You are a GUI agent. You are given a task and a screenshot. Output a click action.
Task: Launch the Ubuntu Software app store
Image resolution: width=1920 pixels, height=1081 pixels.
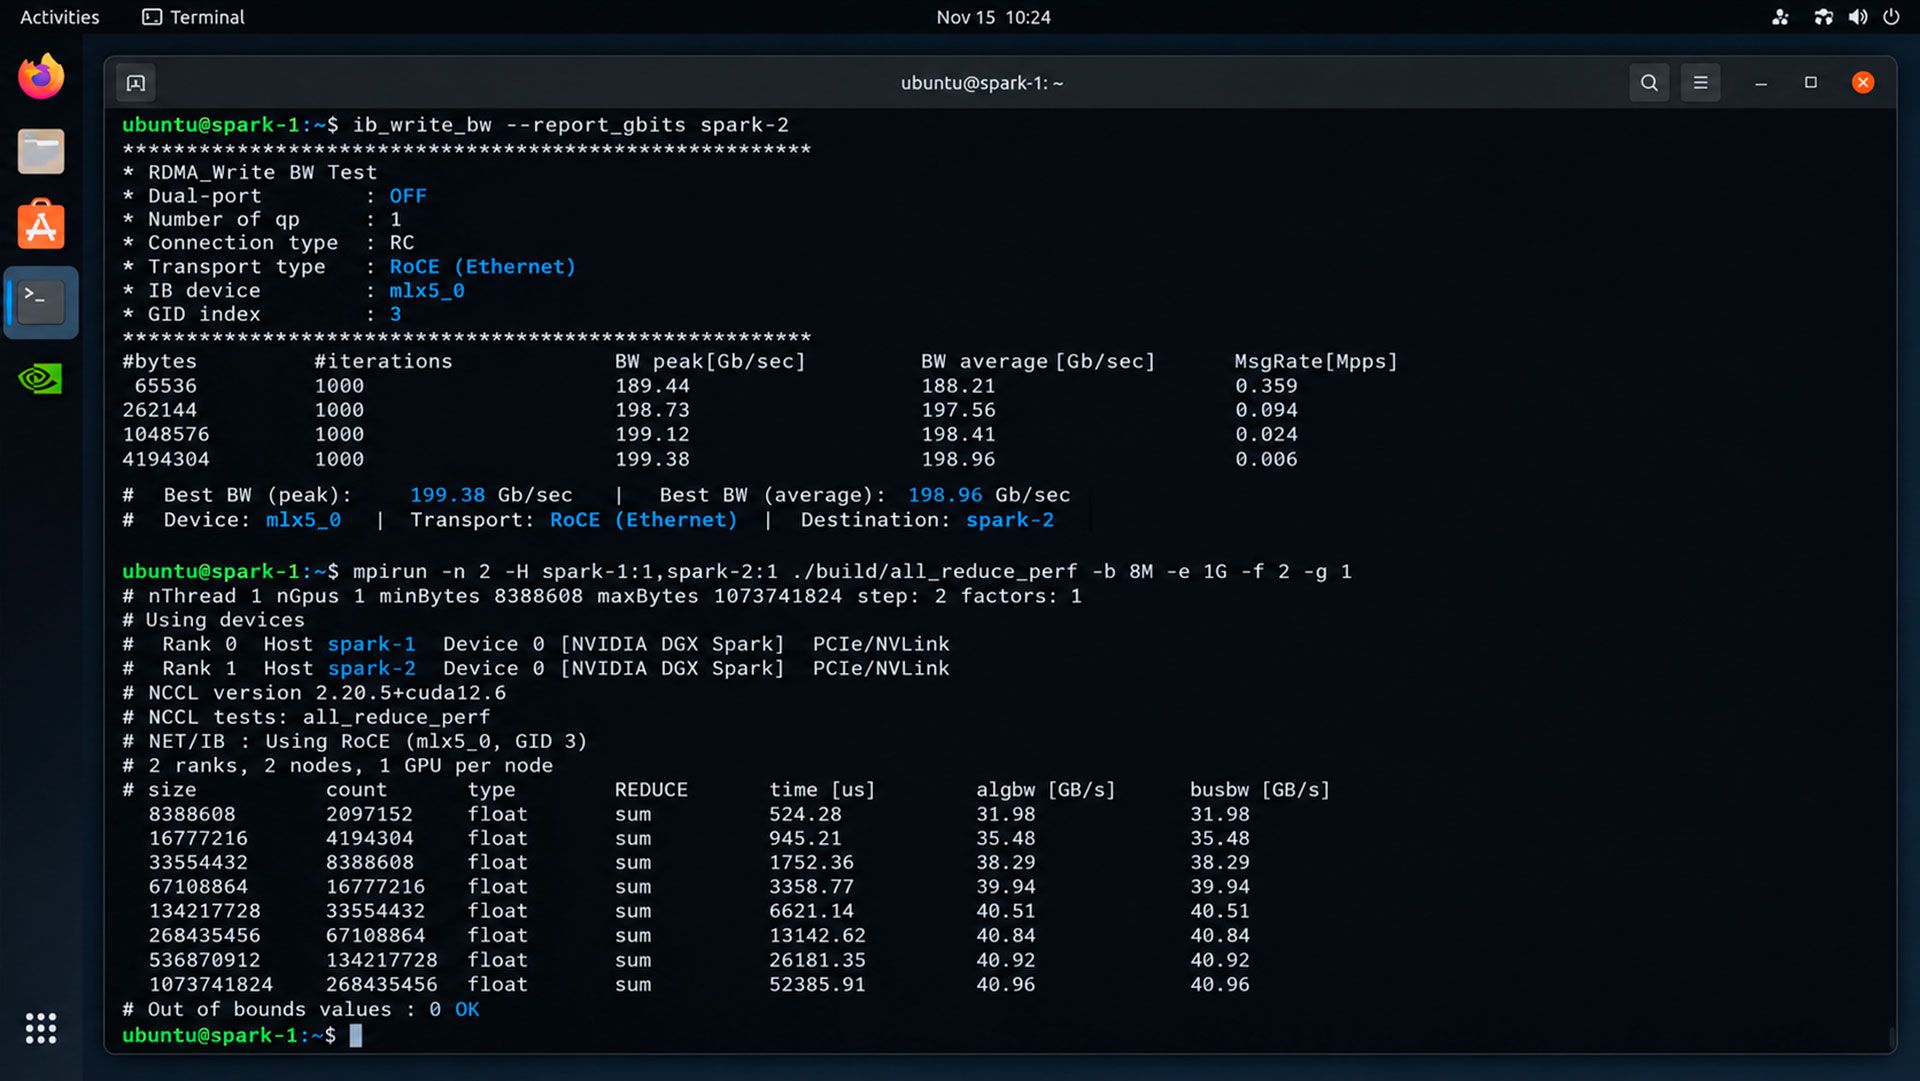pyautogui.click(x=41, y=225)
